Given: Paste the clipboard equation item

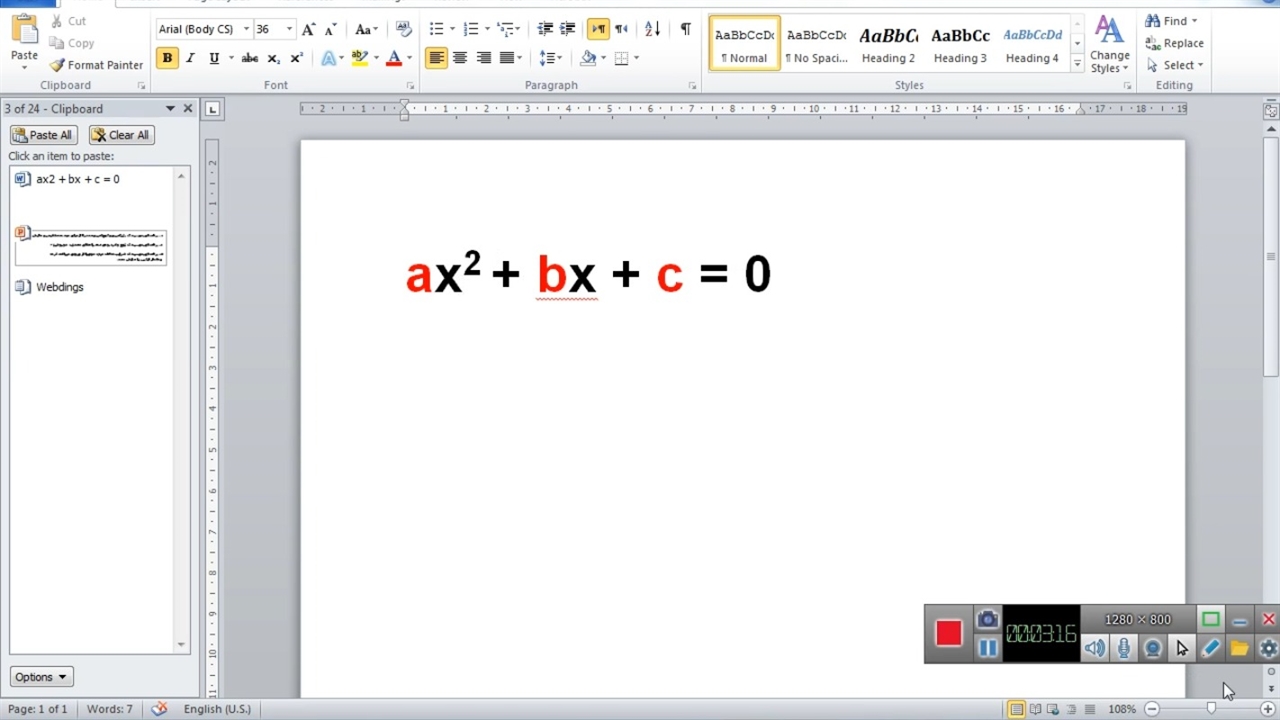Looking at the screenshot, I should [x=77, y=179].
